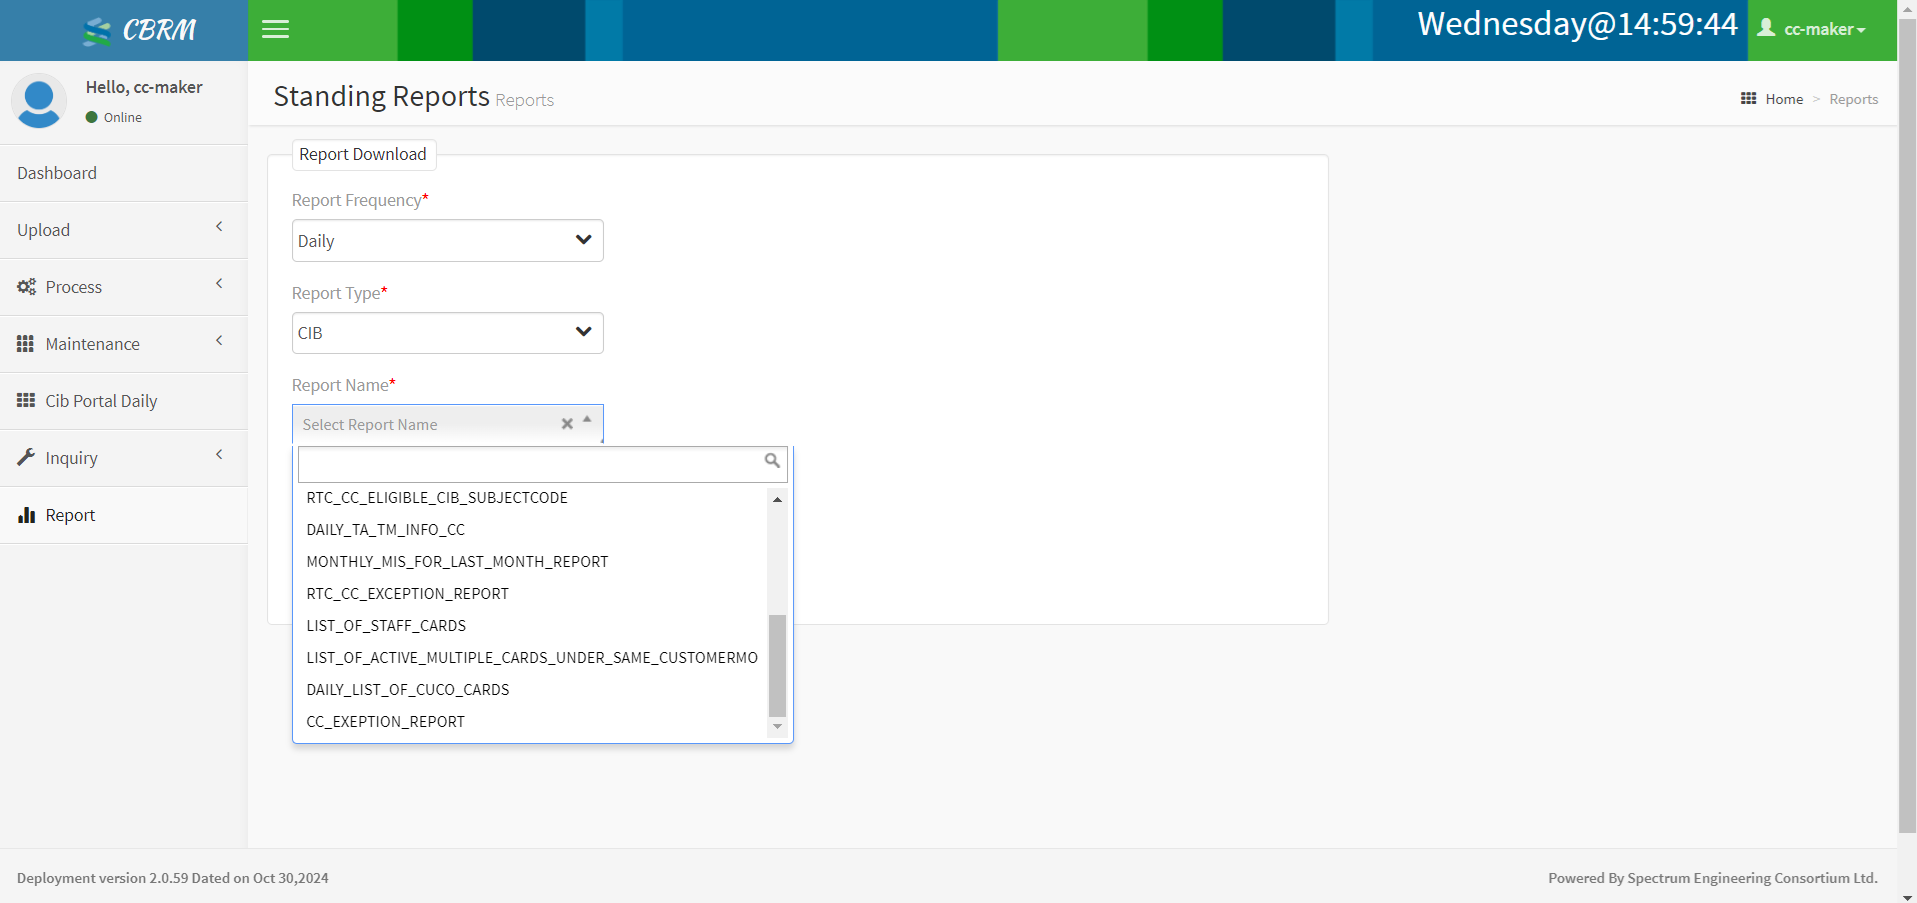Screen dimensions: 1917x903
Task: Toggle the hamburger sidebar menu
Action: pyautogui.click(x=275, y=30)
